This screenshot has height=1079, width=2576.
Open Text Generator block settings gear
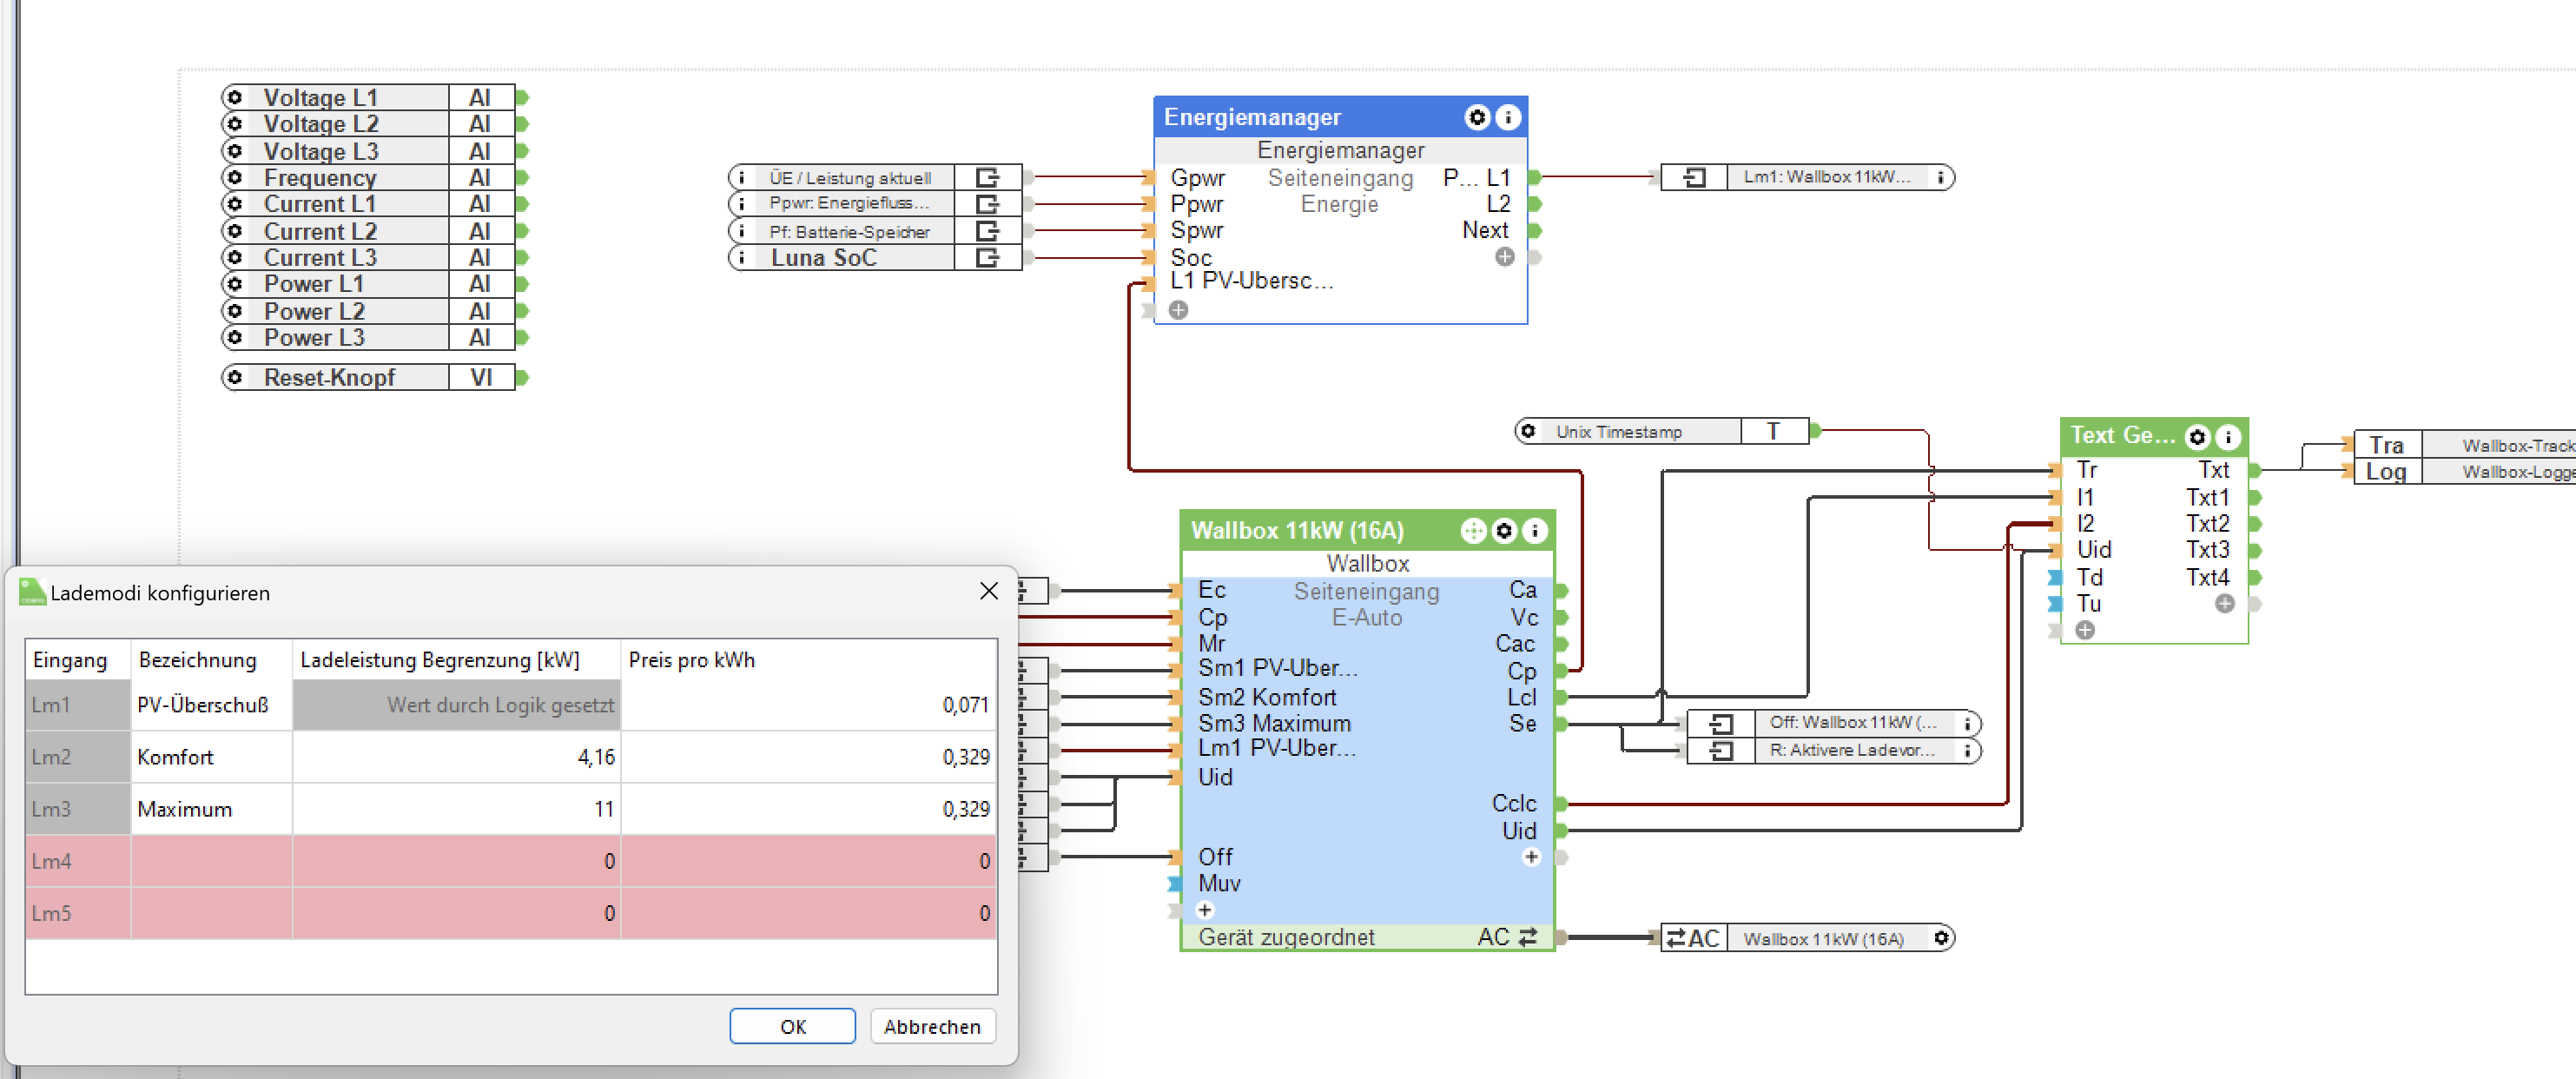pyautogui.click(x=2196, y=437)
